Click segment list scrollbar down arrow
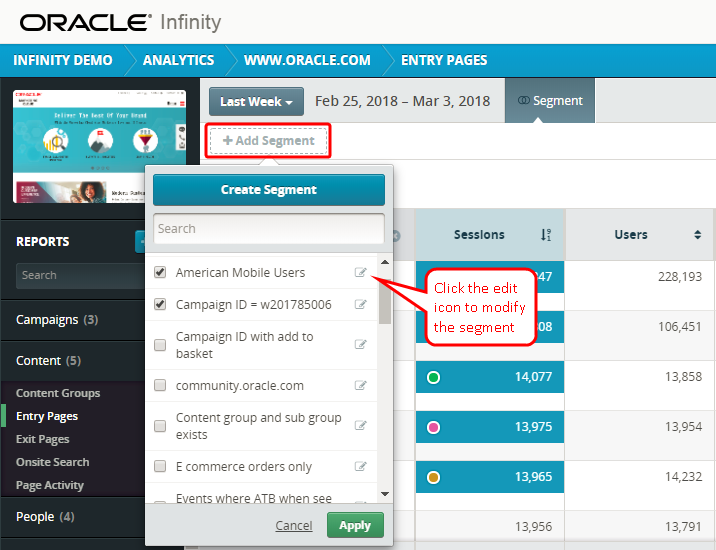This screenshot has width=716, height=550. (x=385, y=494)
